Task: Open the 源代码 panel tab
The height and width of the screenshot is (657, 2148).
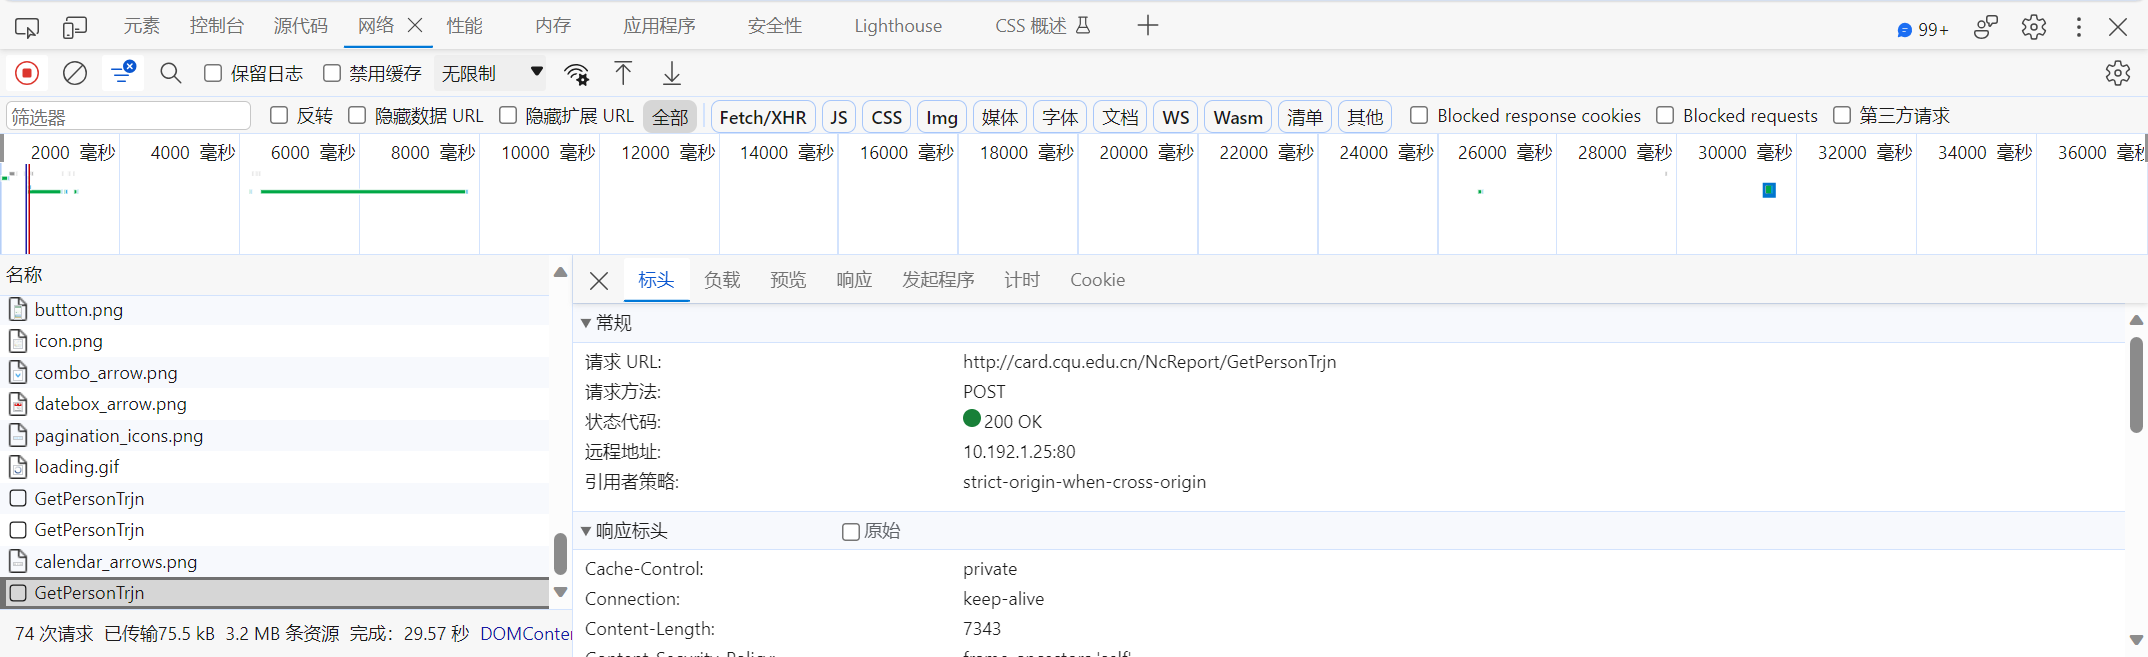Action: click(x=300, y=26)
